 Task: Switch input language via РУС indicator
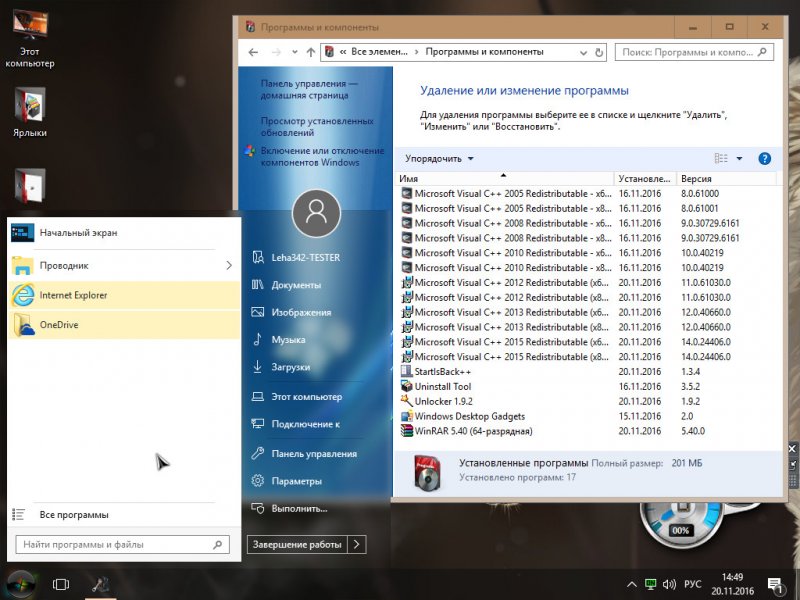coord(692,584)
